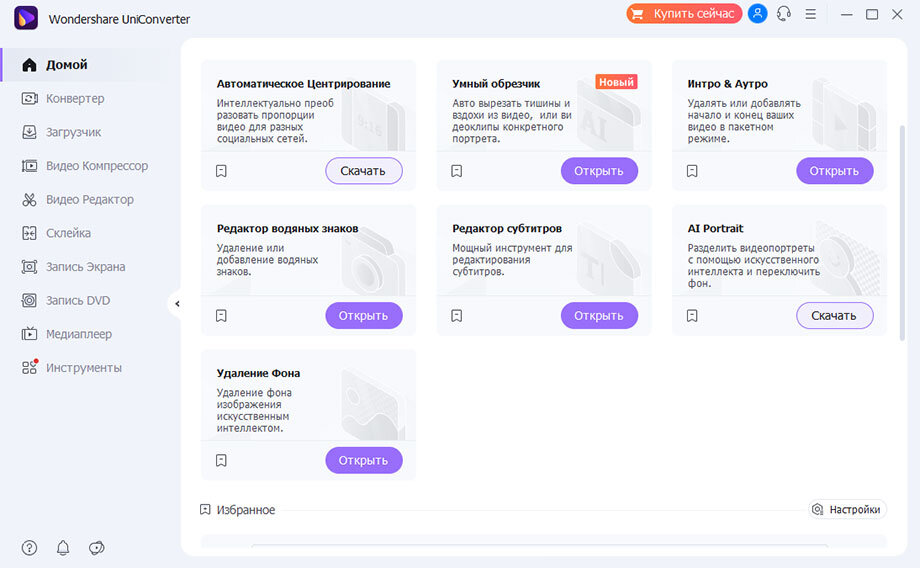
Task: Bookmark the Умный обрезчик tool
Action: 457,171
